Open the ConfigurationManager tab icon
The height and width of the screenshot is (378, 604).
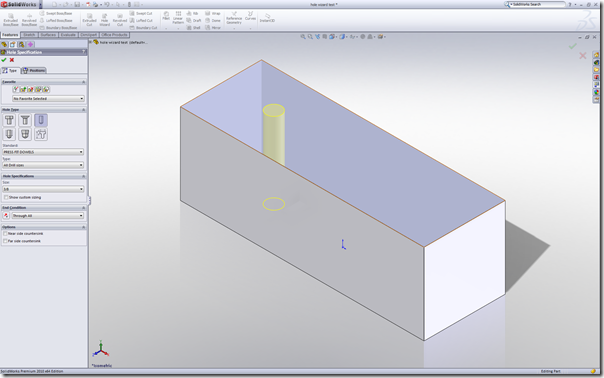22,44
